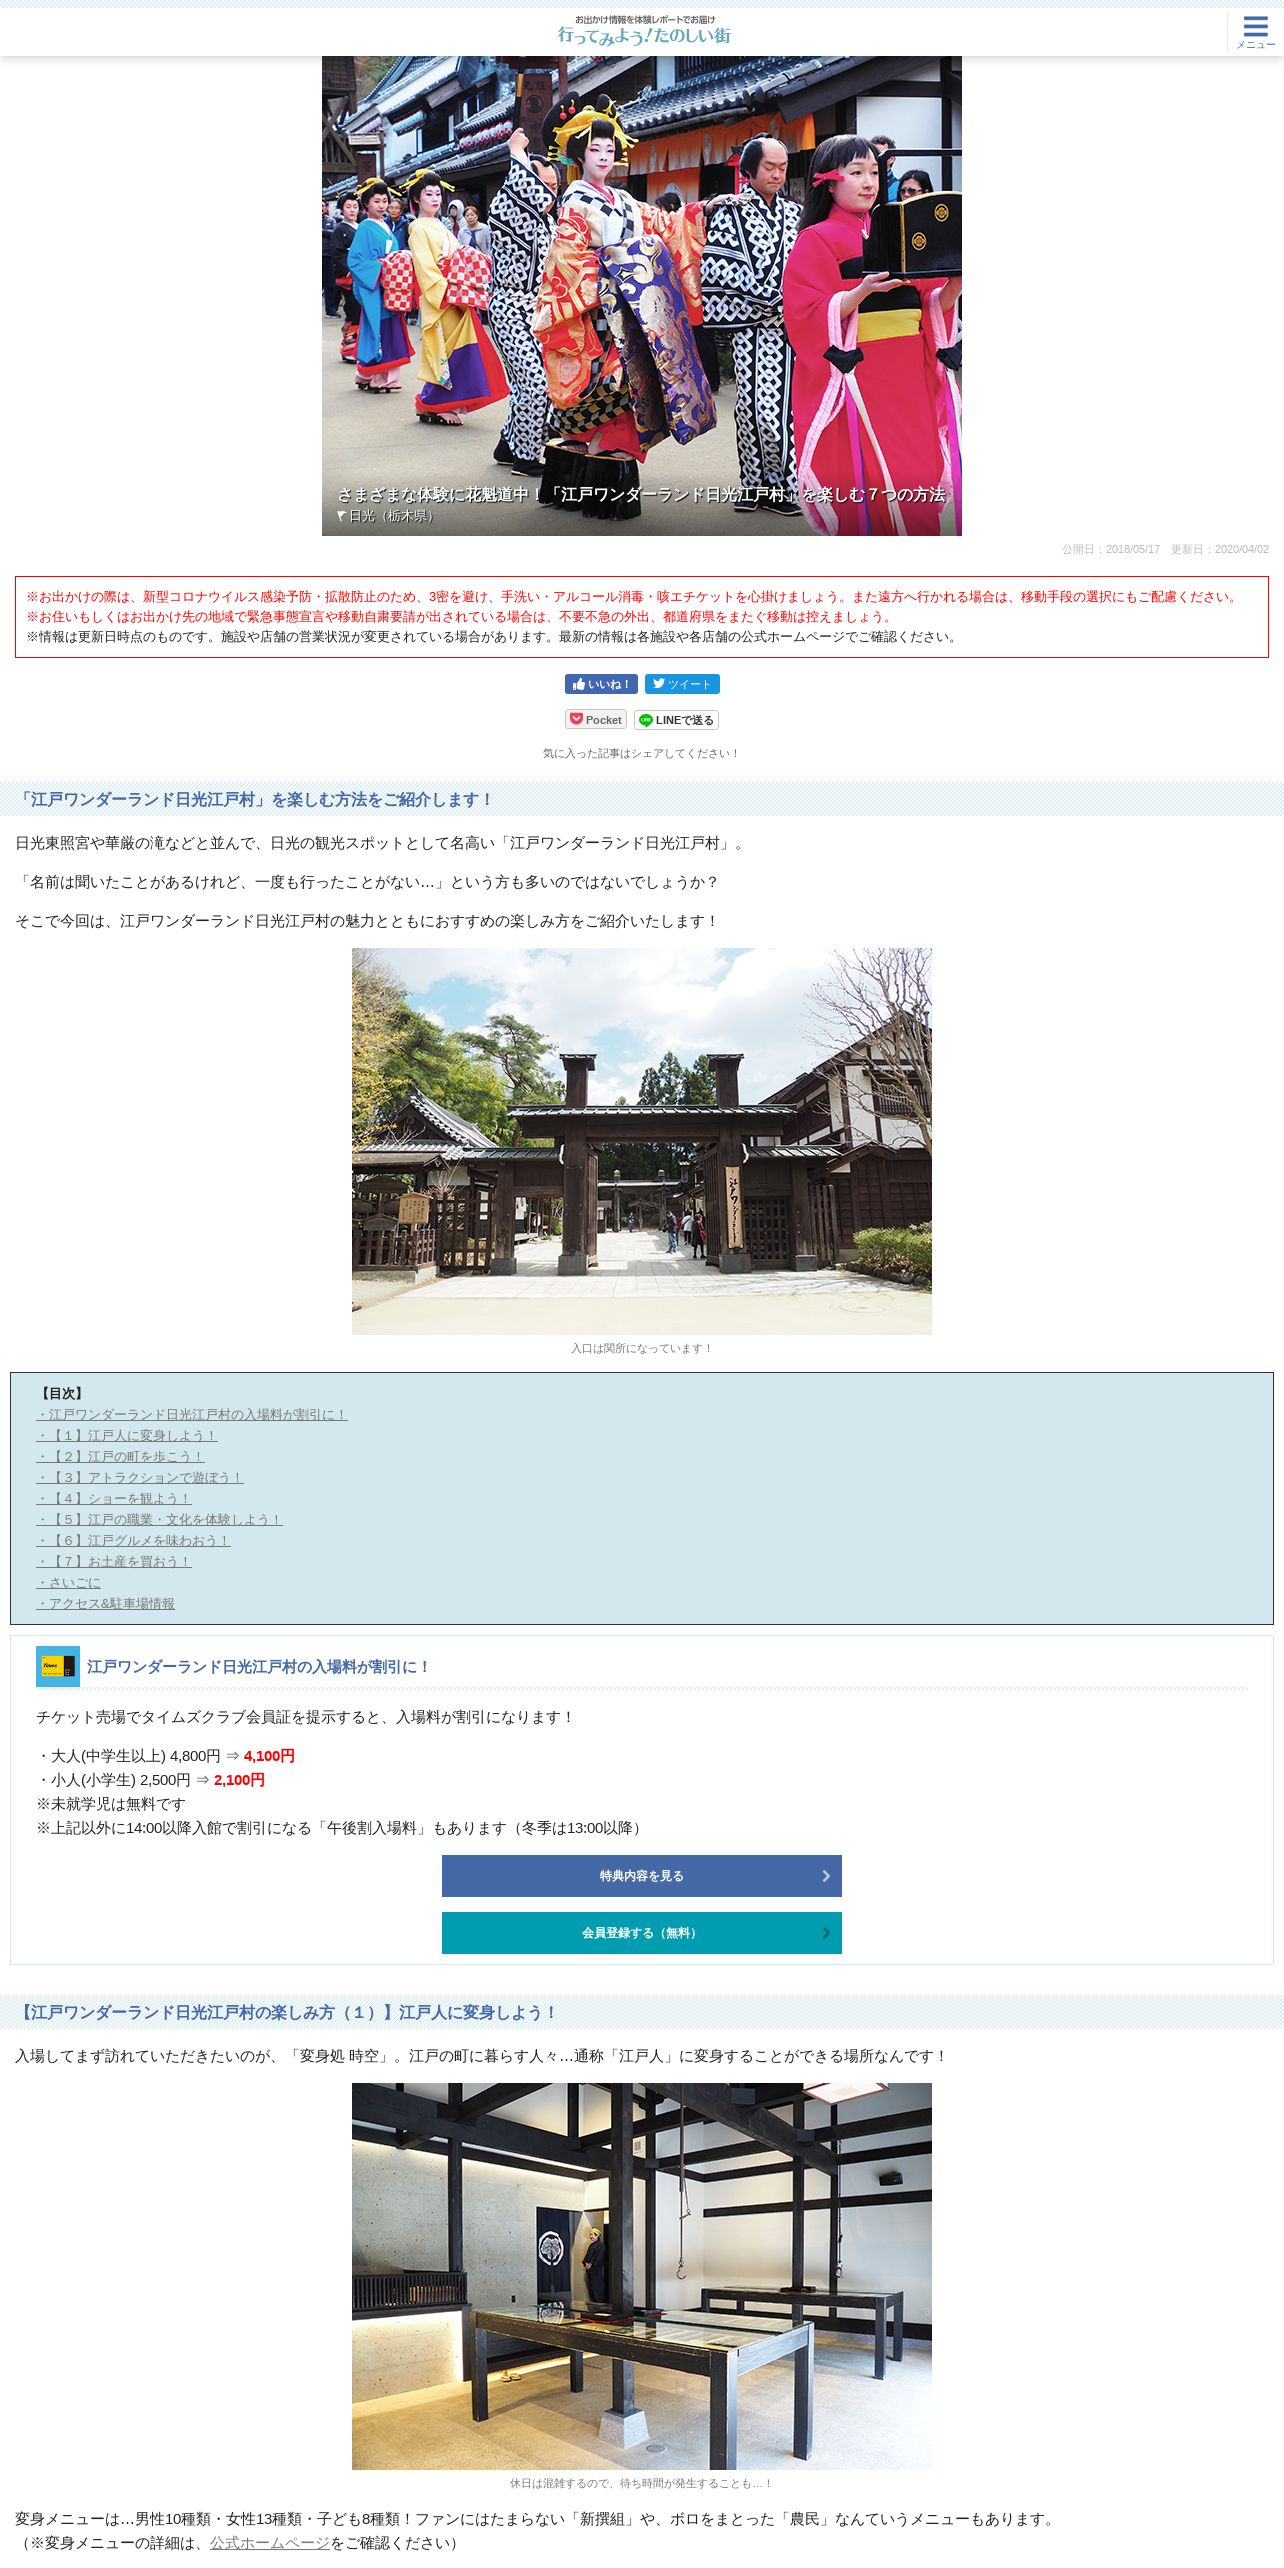Click the 気に入った記事はシェアしてください！ text
Image resolution: width=1284 pixels, height=2568 pixels.
pos(642,754)
